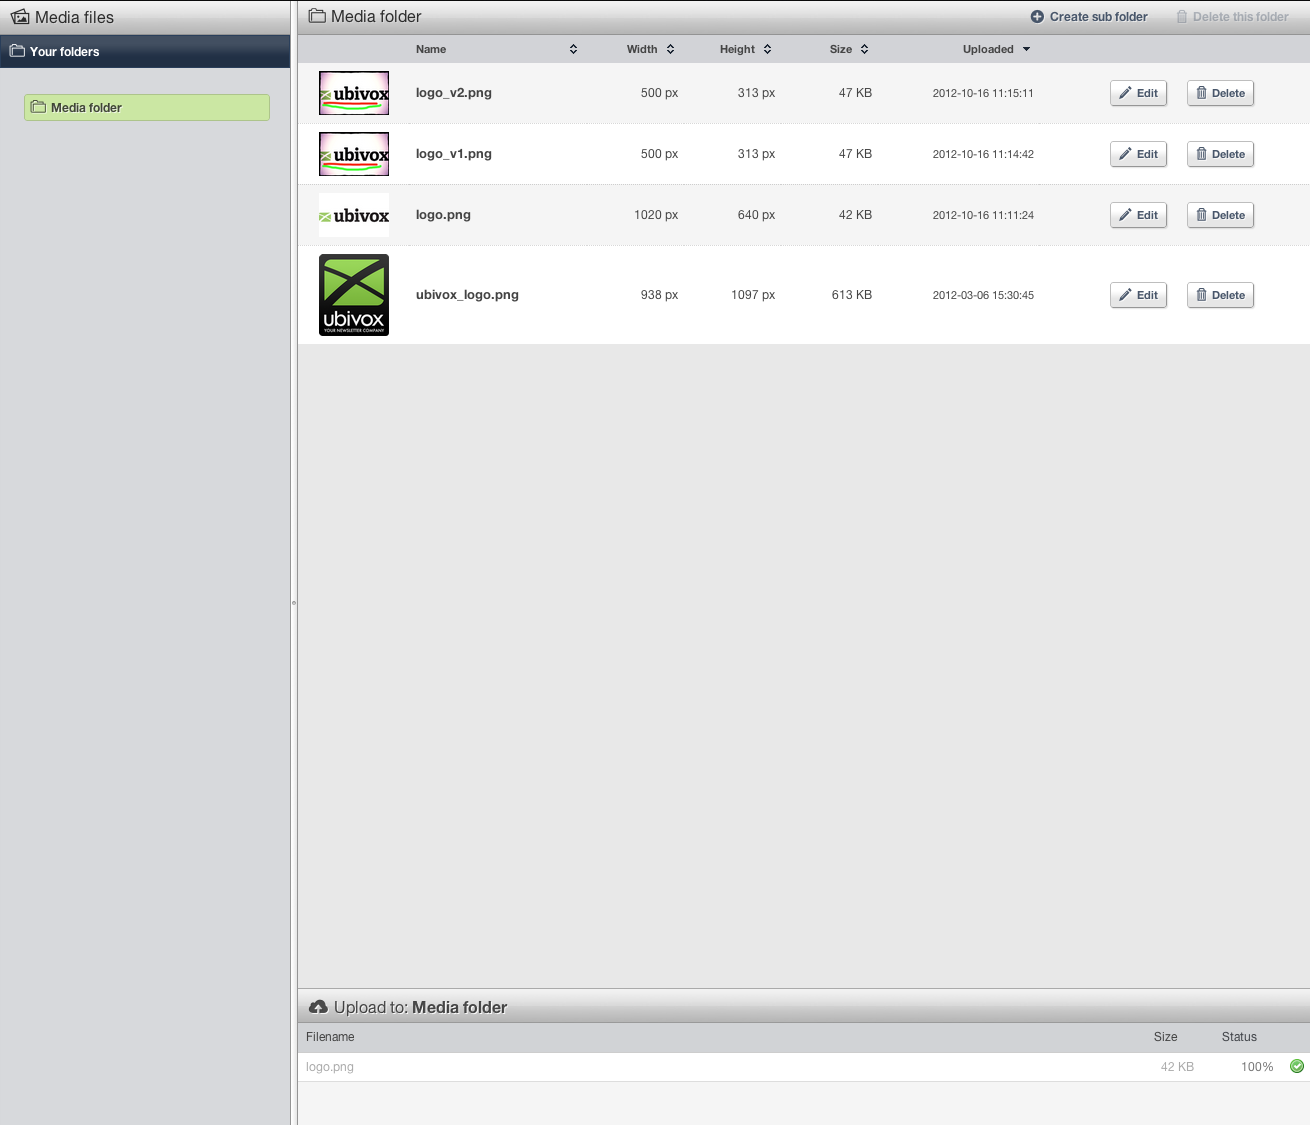This screenshot has height=1125, width=1310.
Task: Click the plus icon beside Create sub folder
Action: [1037, 17]
